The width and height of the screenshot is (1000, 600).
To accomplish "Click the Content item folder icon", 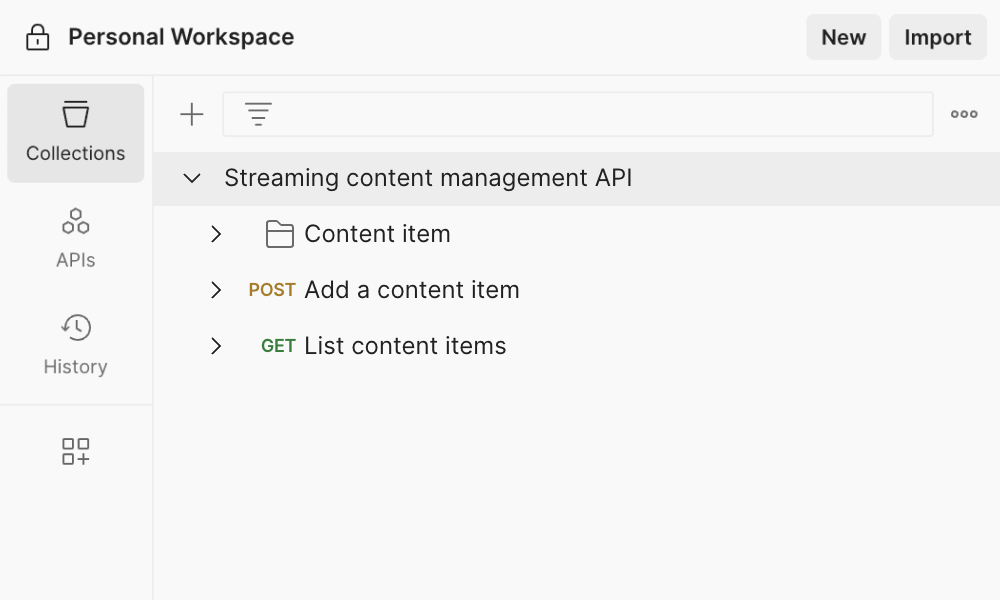I will [x=280, y=234].
